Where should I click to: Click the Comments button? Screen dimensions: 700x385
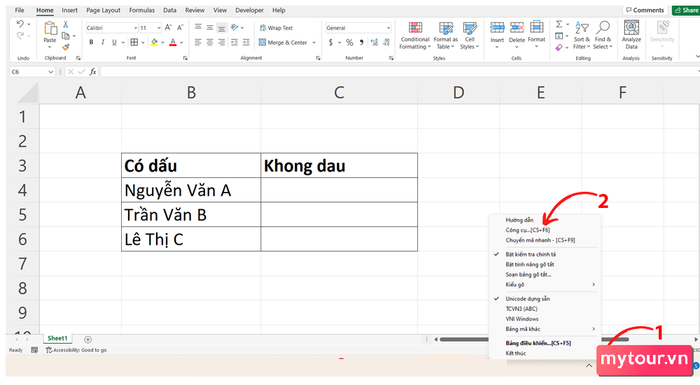(x=645, y=10)
